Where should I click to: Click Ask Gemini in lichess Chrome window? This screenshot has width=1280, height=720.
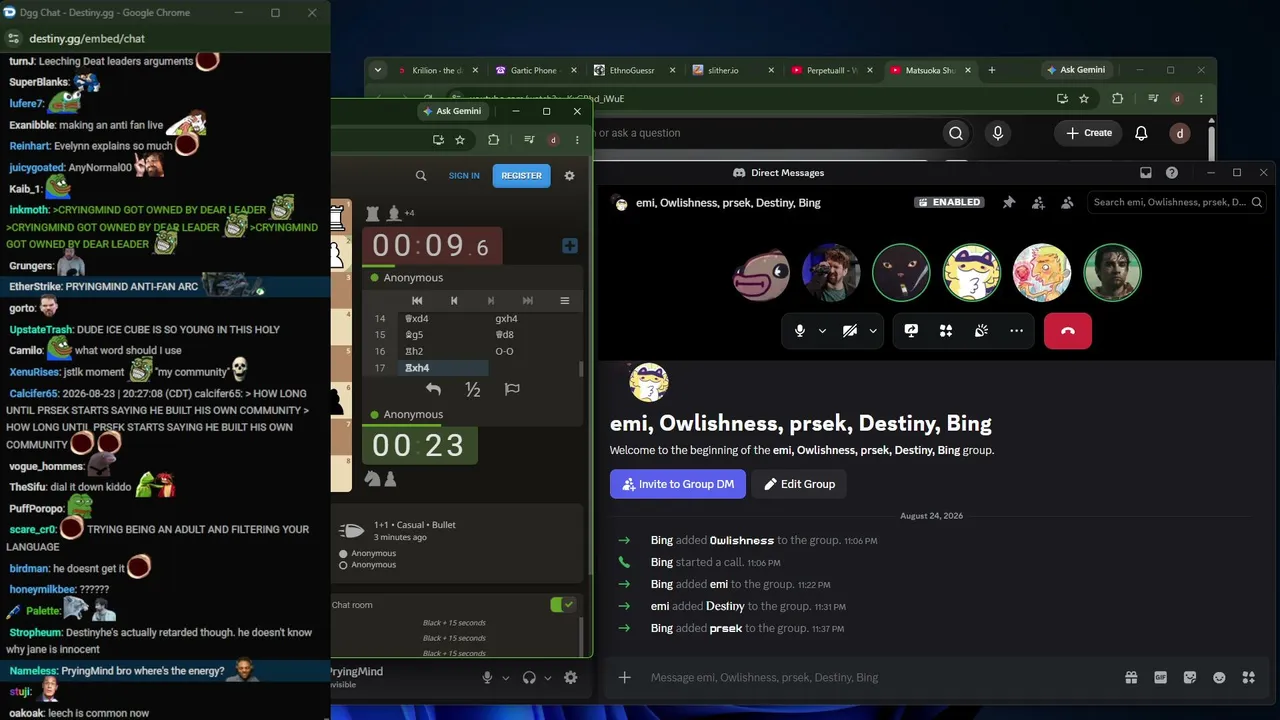(x=452, y=111)
